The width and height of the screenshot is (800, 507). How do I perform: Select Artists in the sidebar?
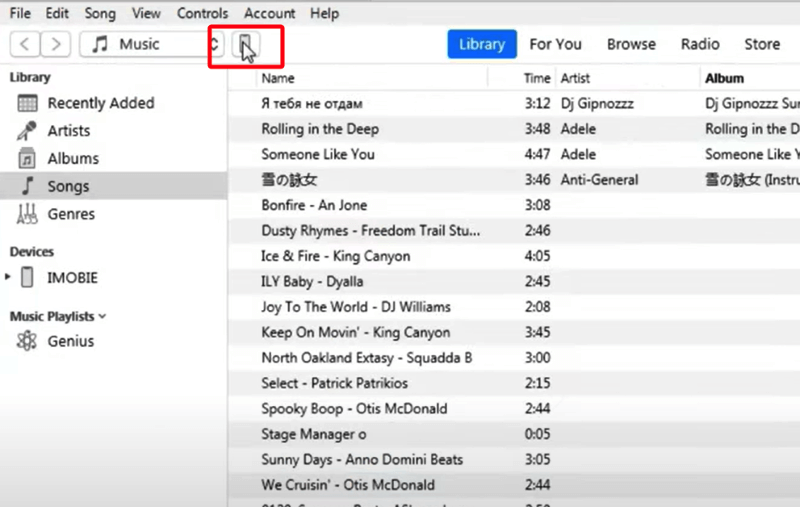click(x=68, y=131)
